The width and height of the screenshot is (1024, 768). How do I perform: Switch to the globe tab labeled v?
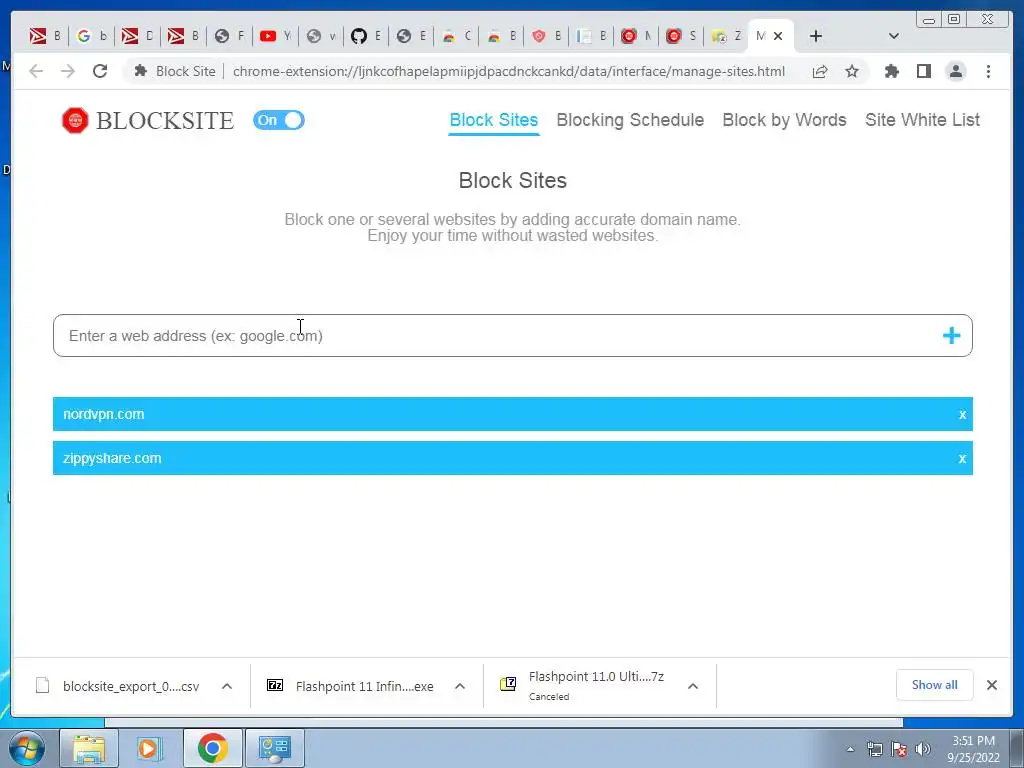coord(321,36)
